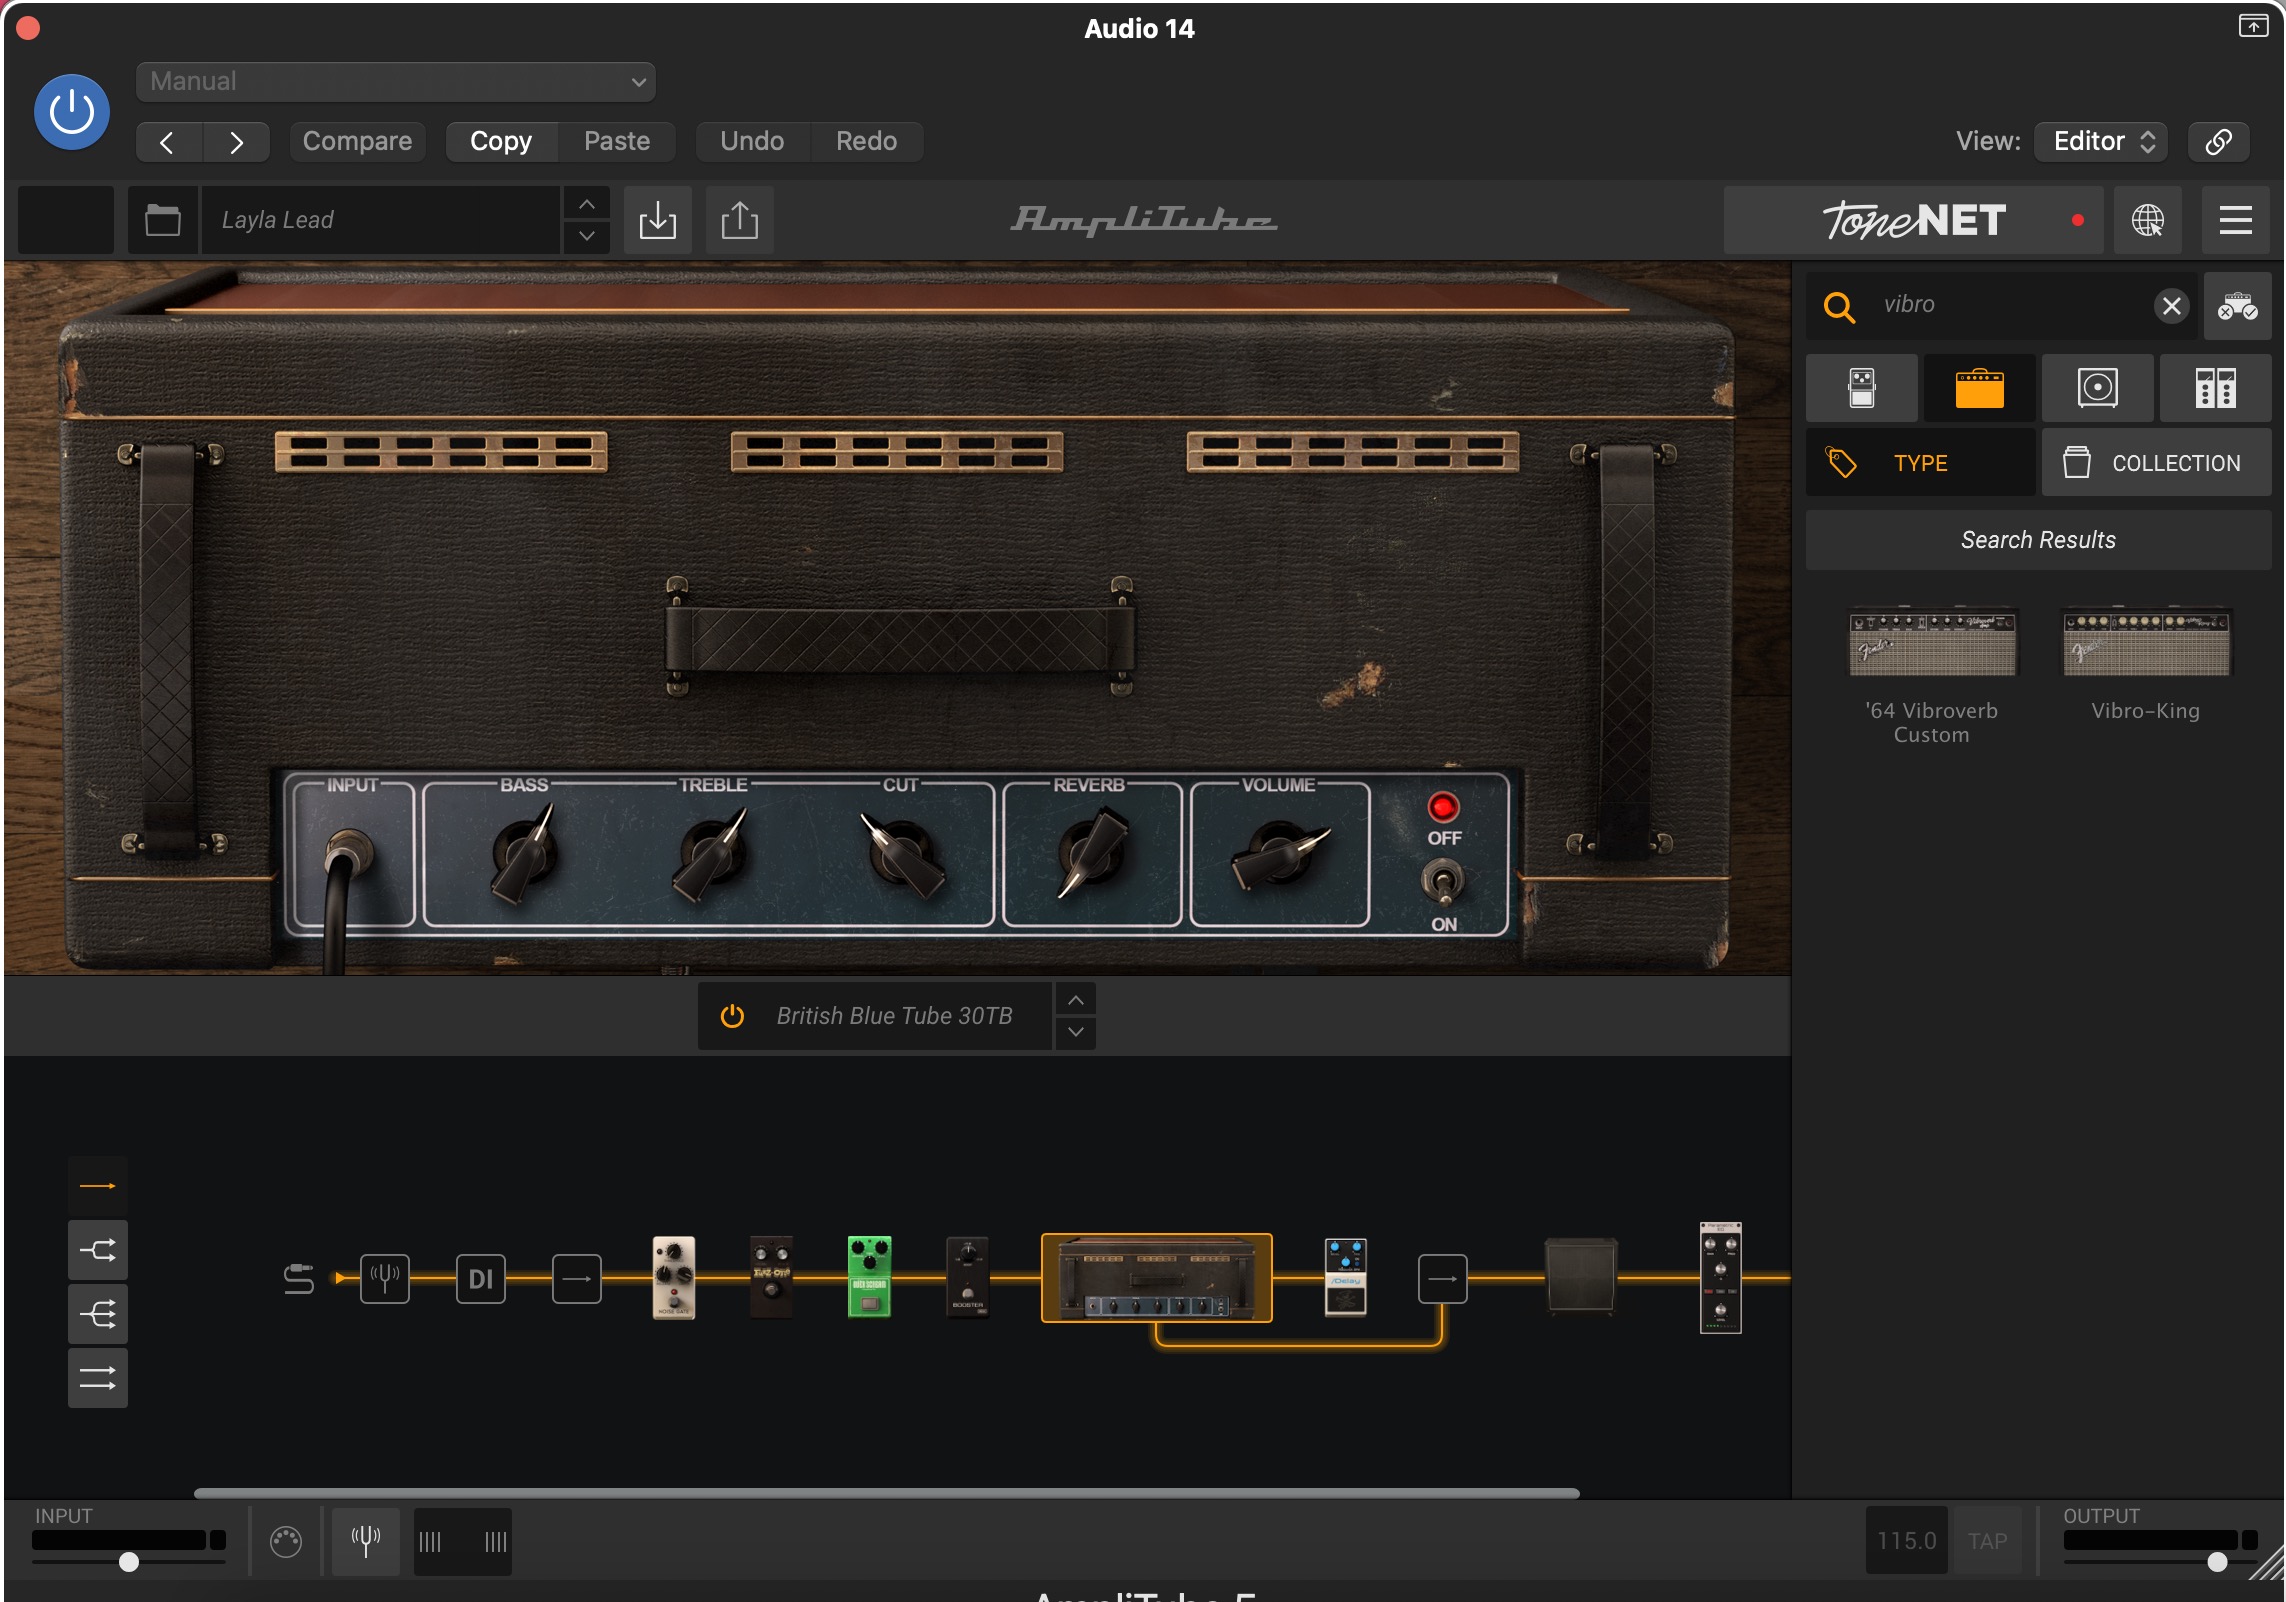The height and width of the screenshot is (1602, 2286).
Task: Click the BASS knob on the amp
Action: tap(524, 855)
